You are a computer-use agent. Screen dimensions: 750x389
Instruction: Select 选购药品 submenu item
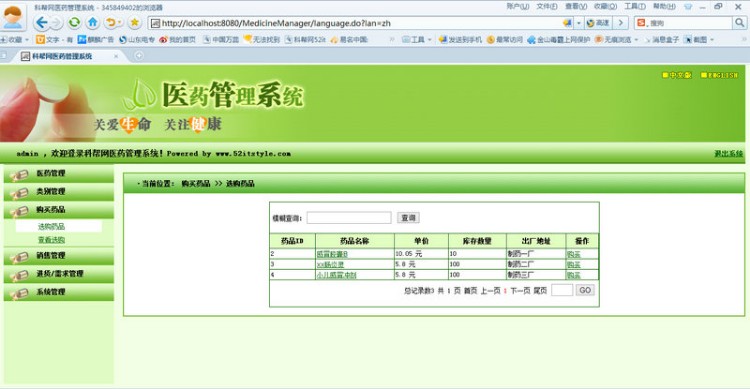pyautogui.click(x=51, y=226)
